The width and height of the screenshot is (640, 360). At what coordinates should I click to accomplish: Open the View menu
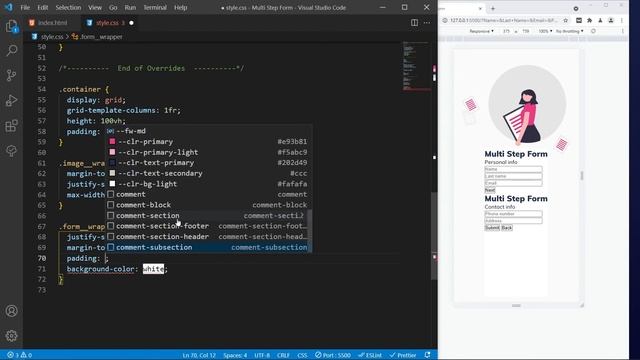point(95,7)
